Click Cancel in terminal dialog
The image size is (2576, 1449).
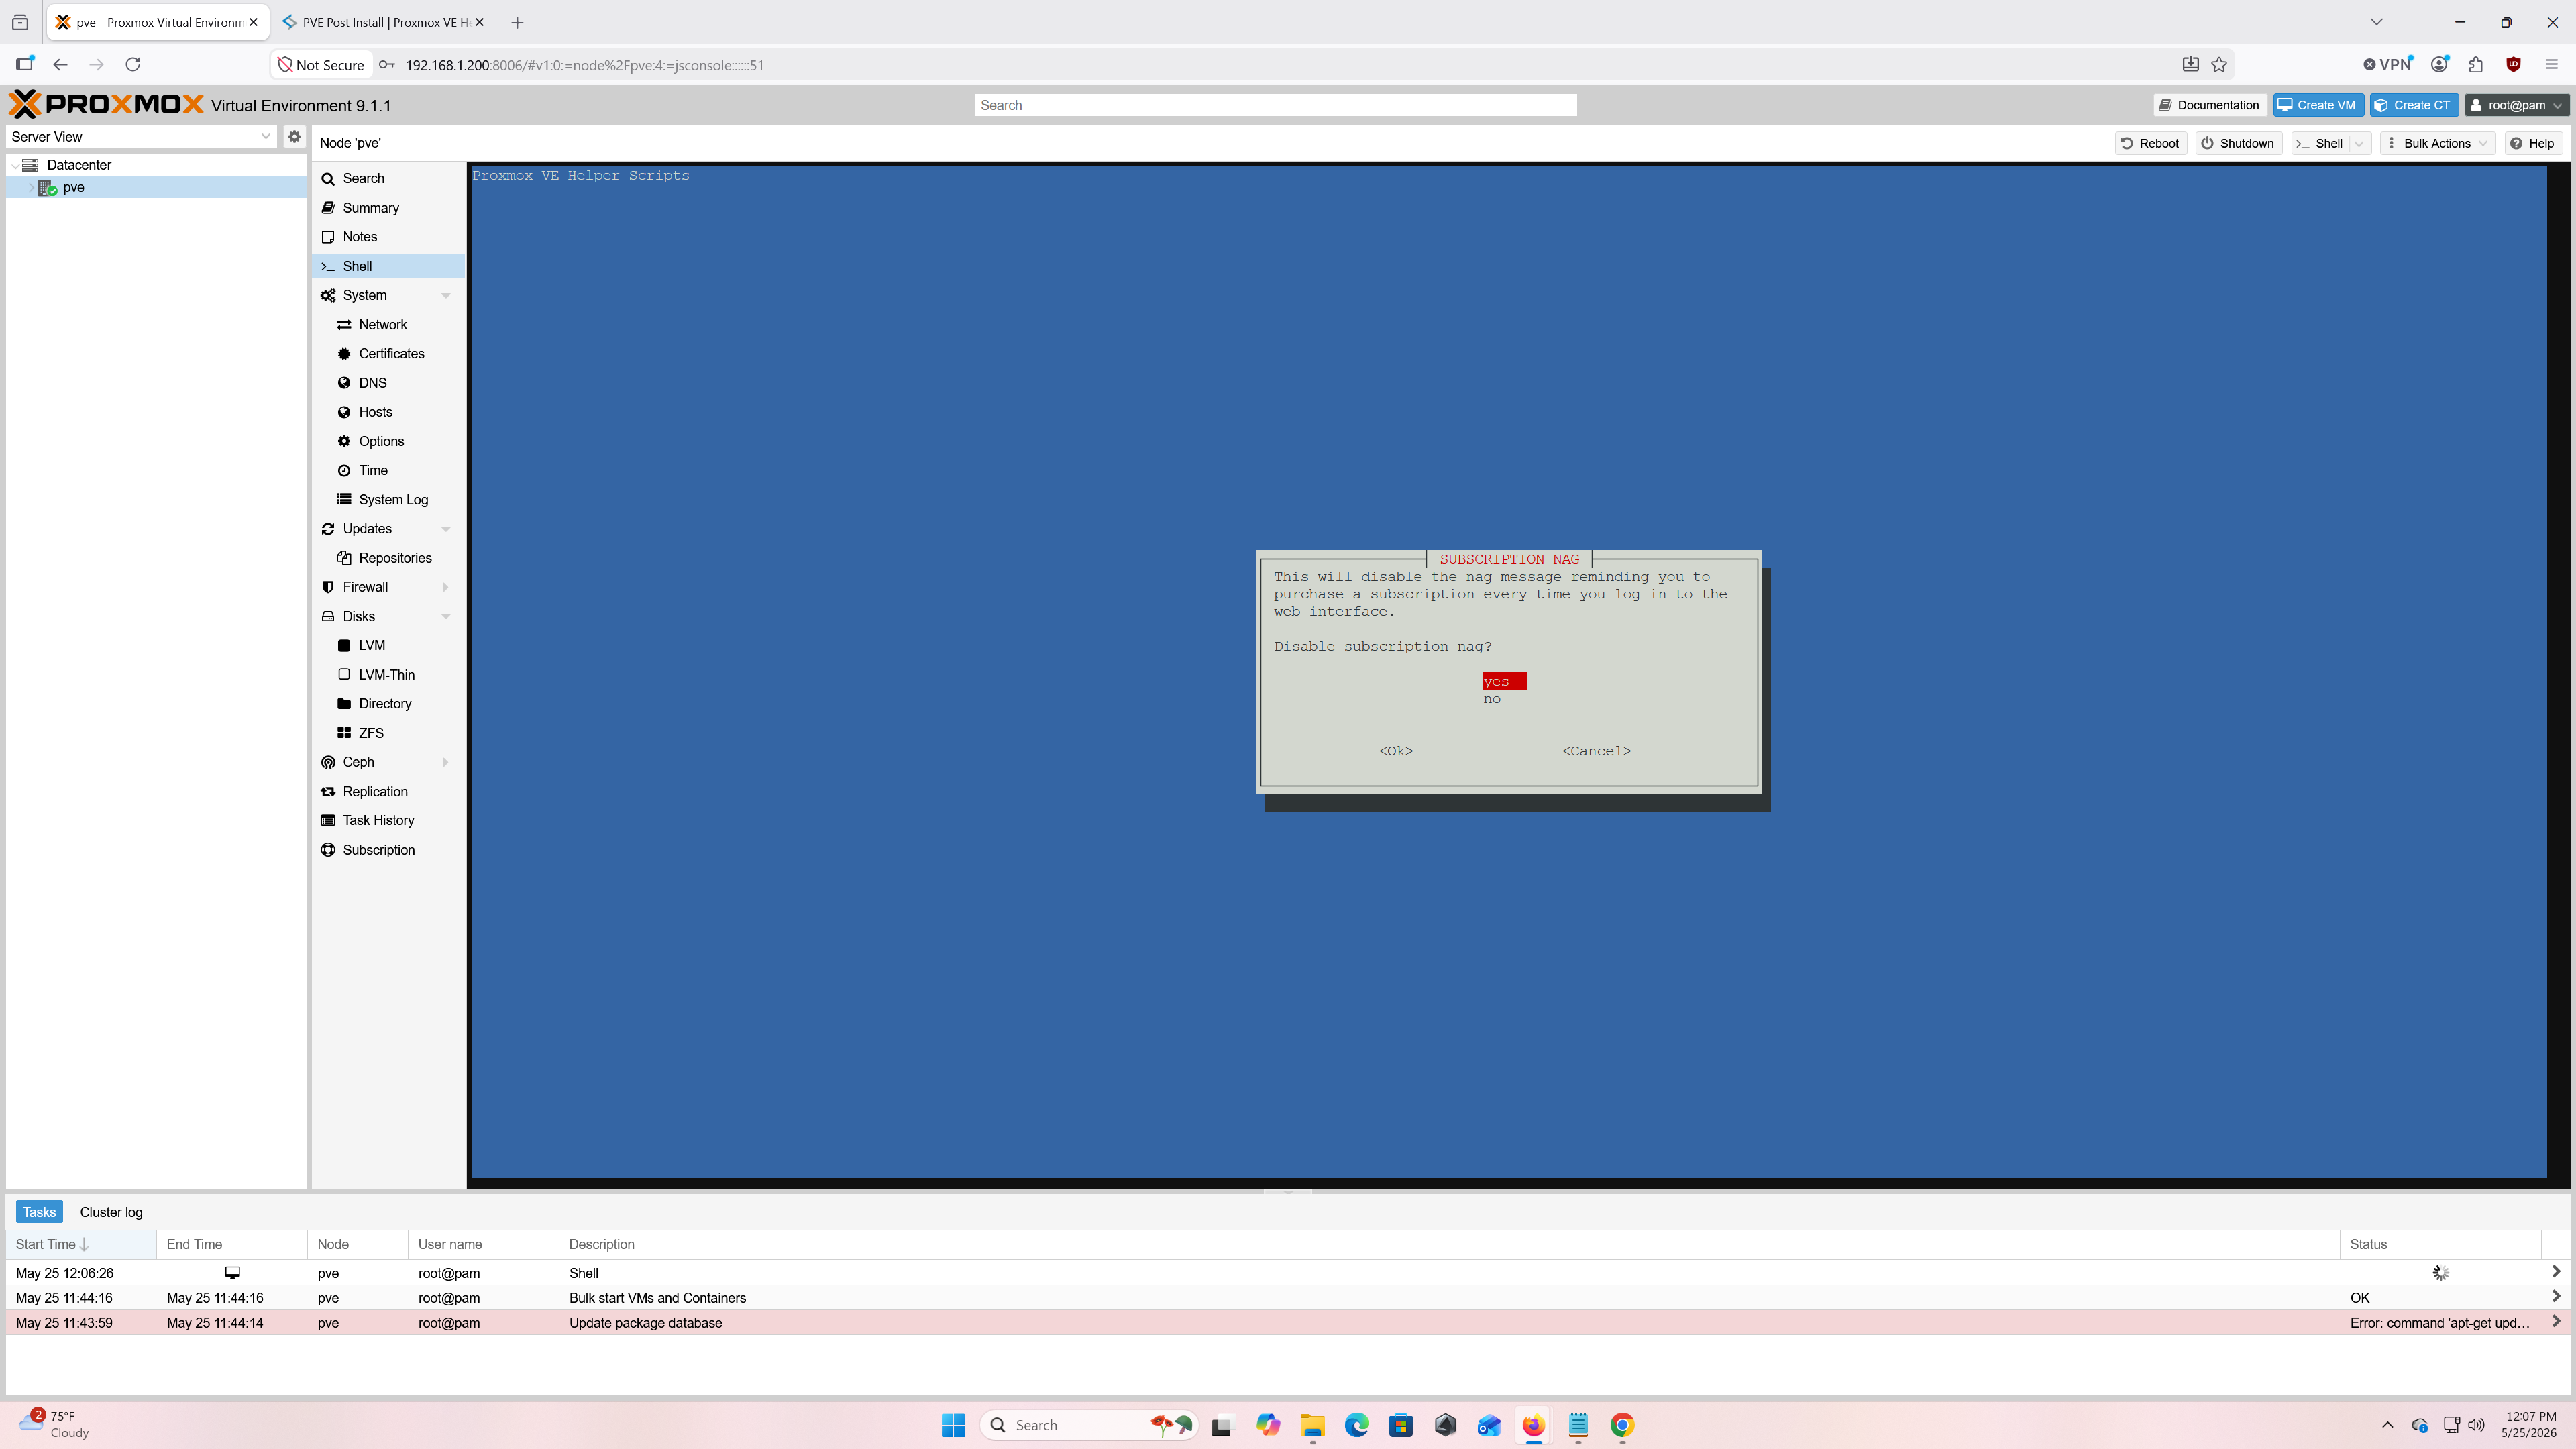(x=1596, y=751)
